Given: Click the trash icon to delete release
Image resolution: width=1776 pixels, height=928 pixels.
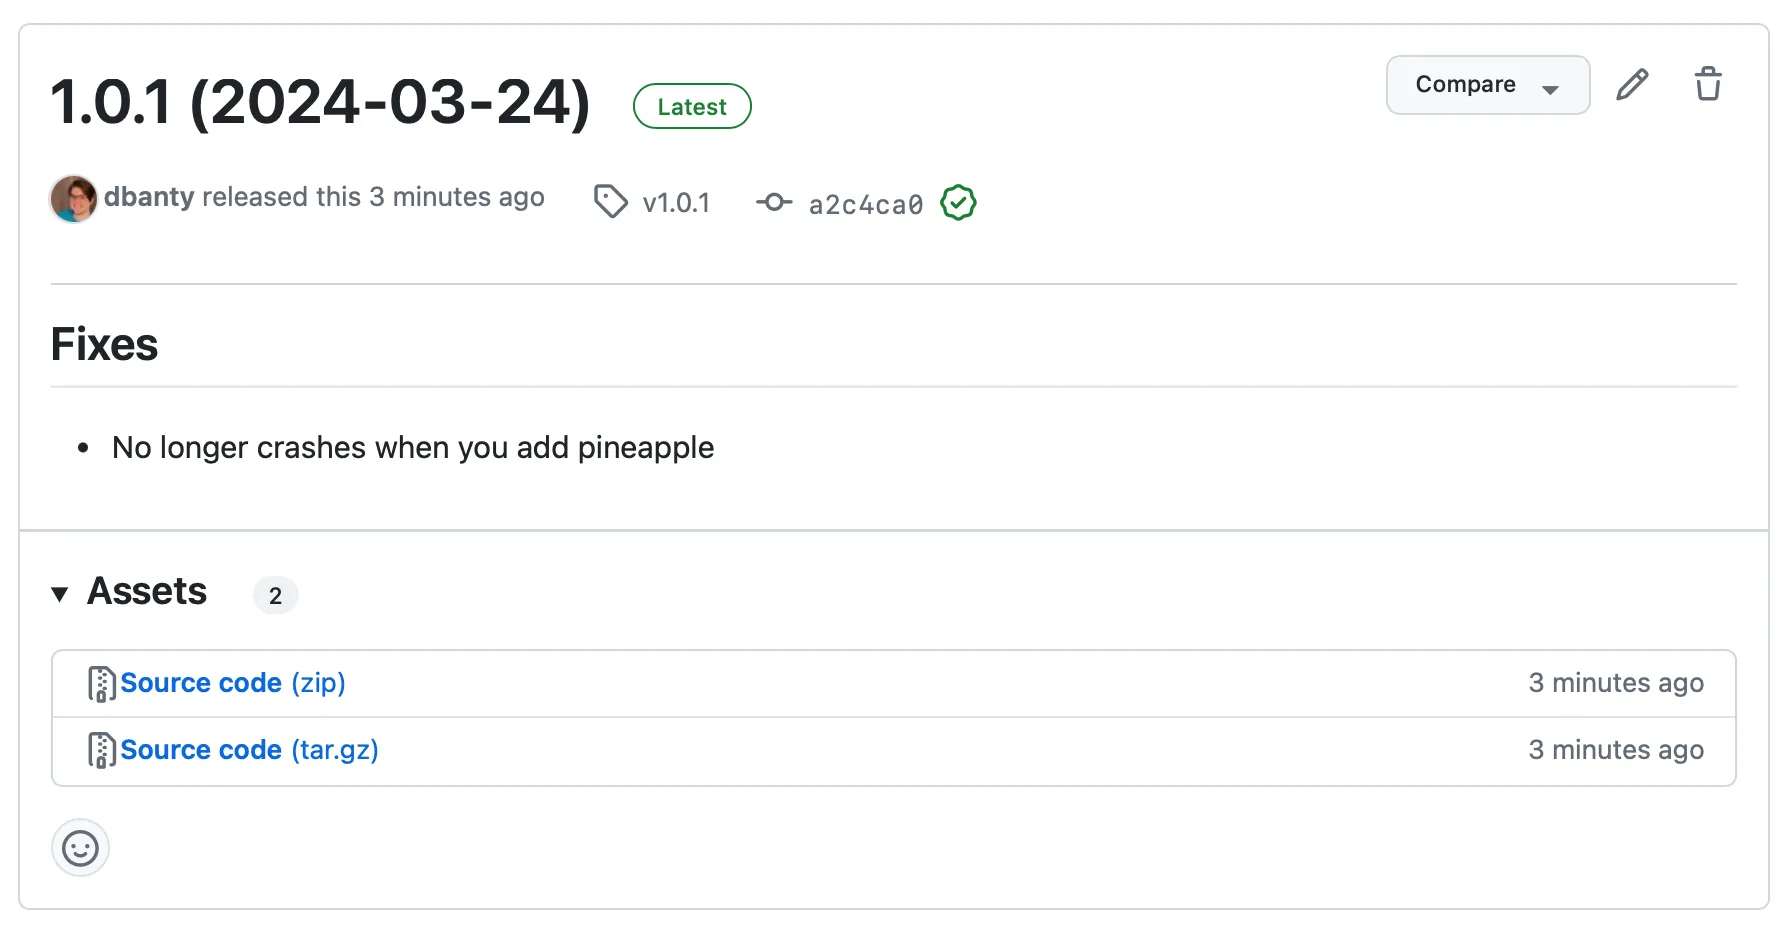Looking at the screenshot, I should point(1708,84).
